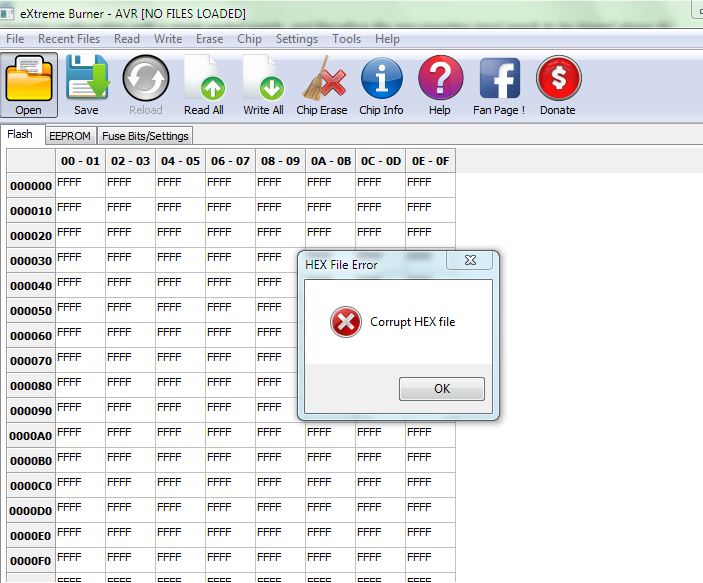This screenshot has width=703, height=583.
Task: Click the '0A - 0B' column header
Action: coord(330,161)
